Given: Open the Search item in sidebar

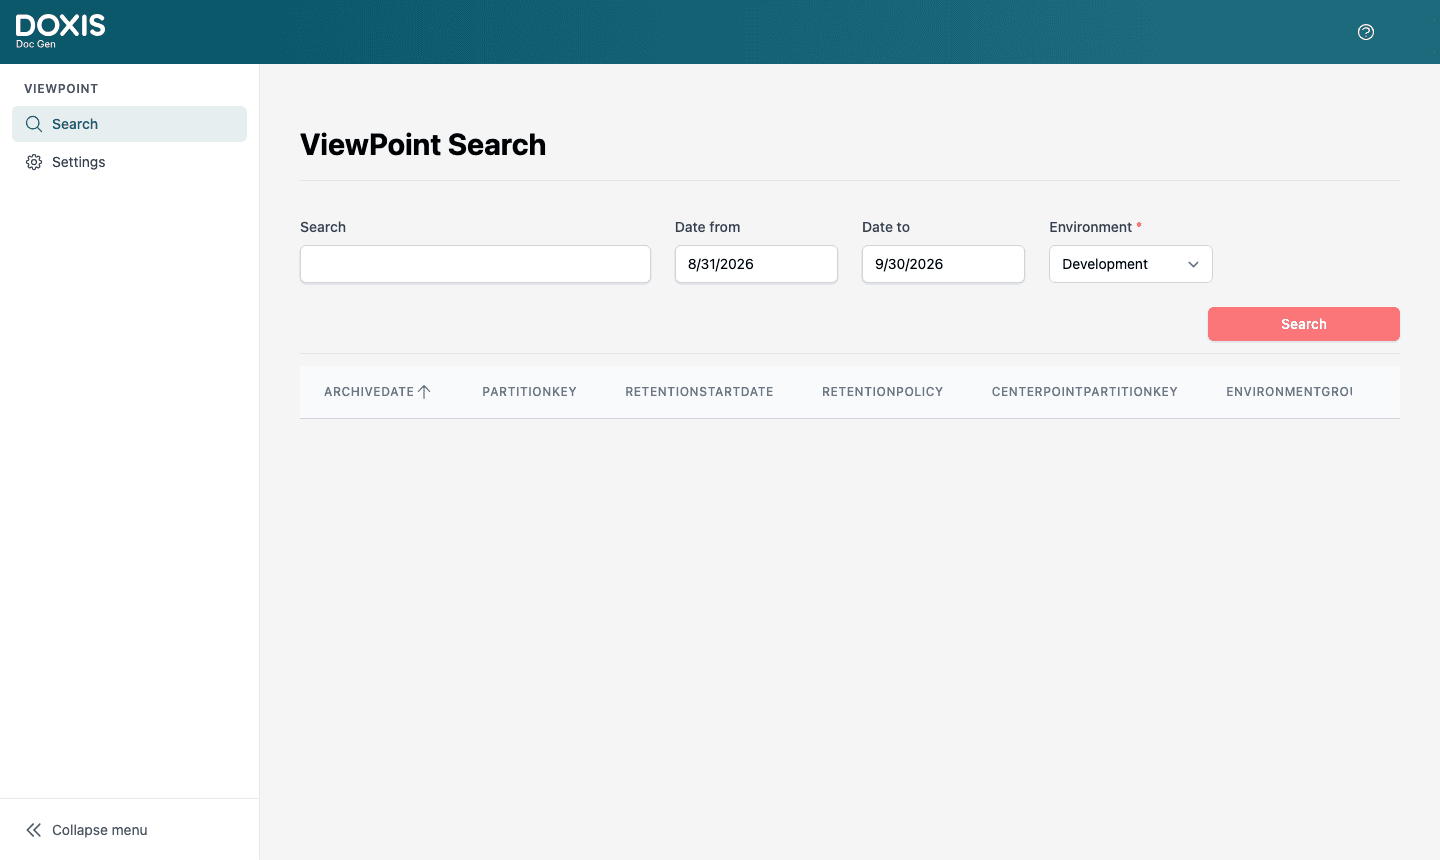Looking at the screenshot, I should (129, 124).
